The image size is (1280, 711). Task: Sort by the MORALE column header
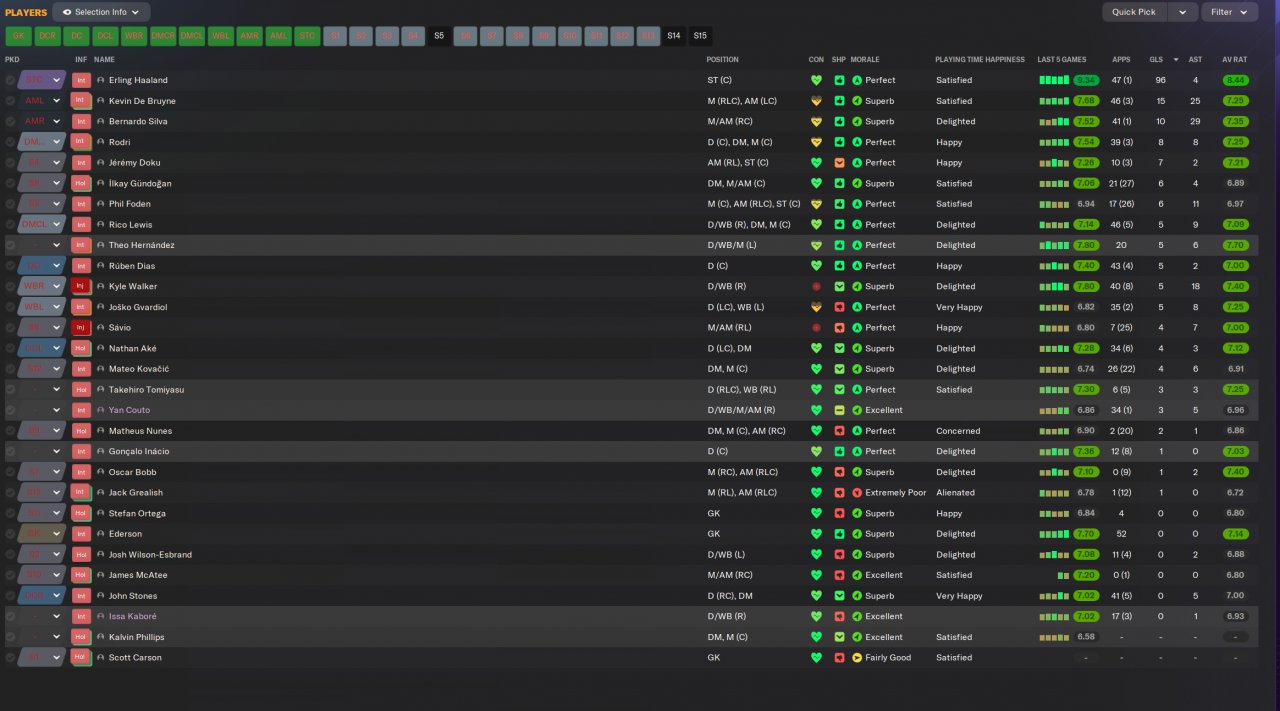point(865,60)
